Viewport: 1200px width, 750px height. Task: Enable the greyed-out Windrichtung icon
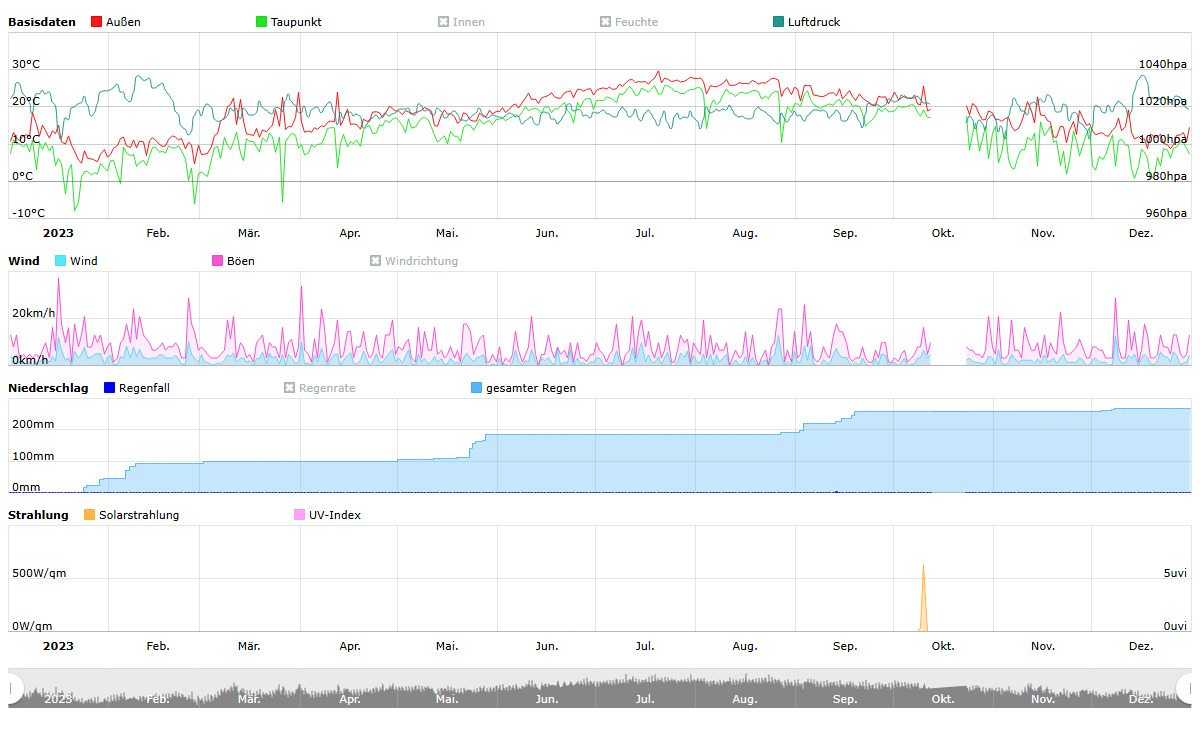[x=376, y=261]
